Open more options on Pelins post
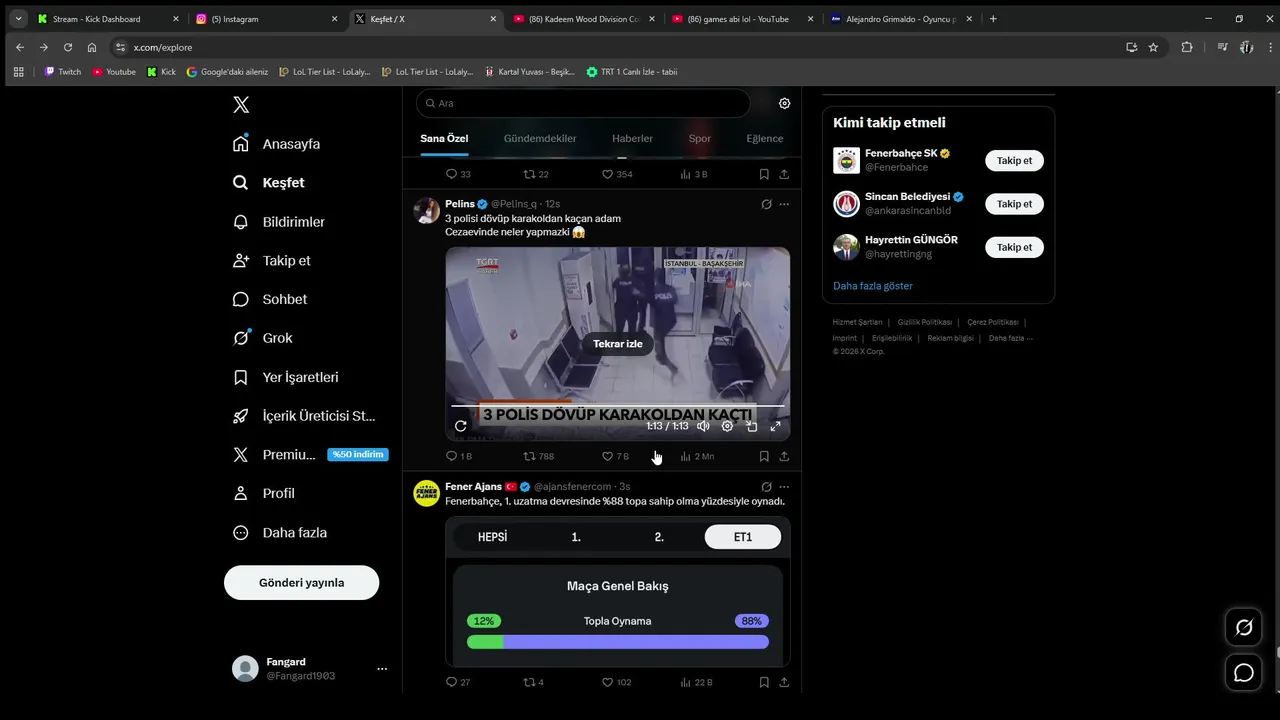Screen dimensions: 1280x720 pyautogui.click(x=784, y=204)
